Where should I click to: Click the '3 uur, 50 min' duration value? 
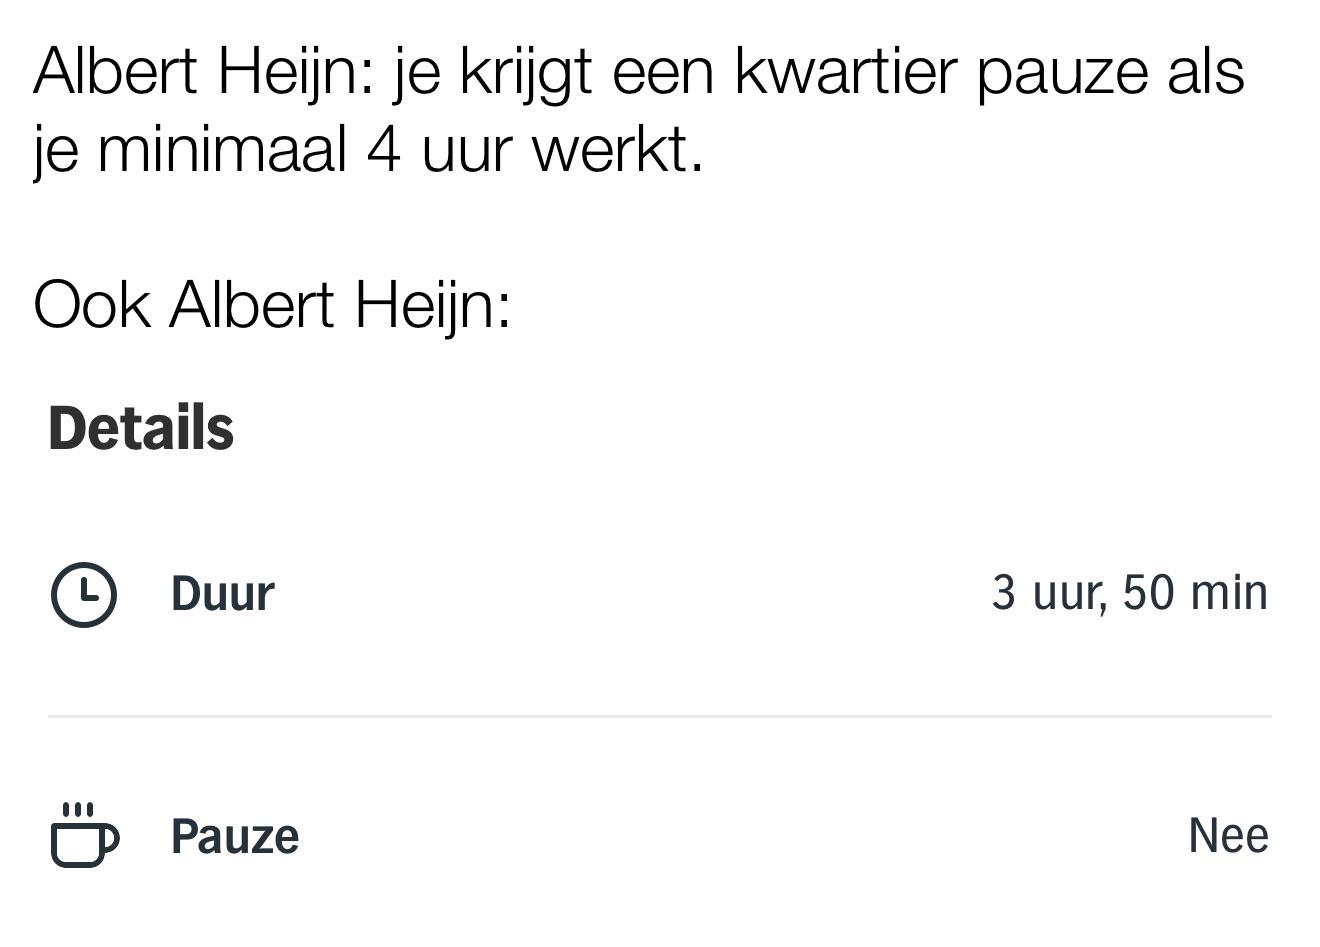[x=1129, y=593]
